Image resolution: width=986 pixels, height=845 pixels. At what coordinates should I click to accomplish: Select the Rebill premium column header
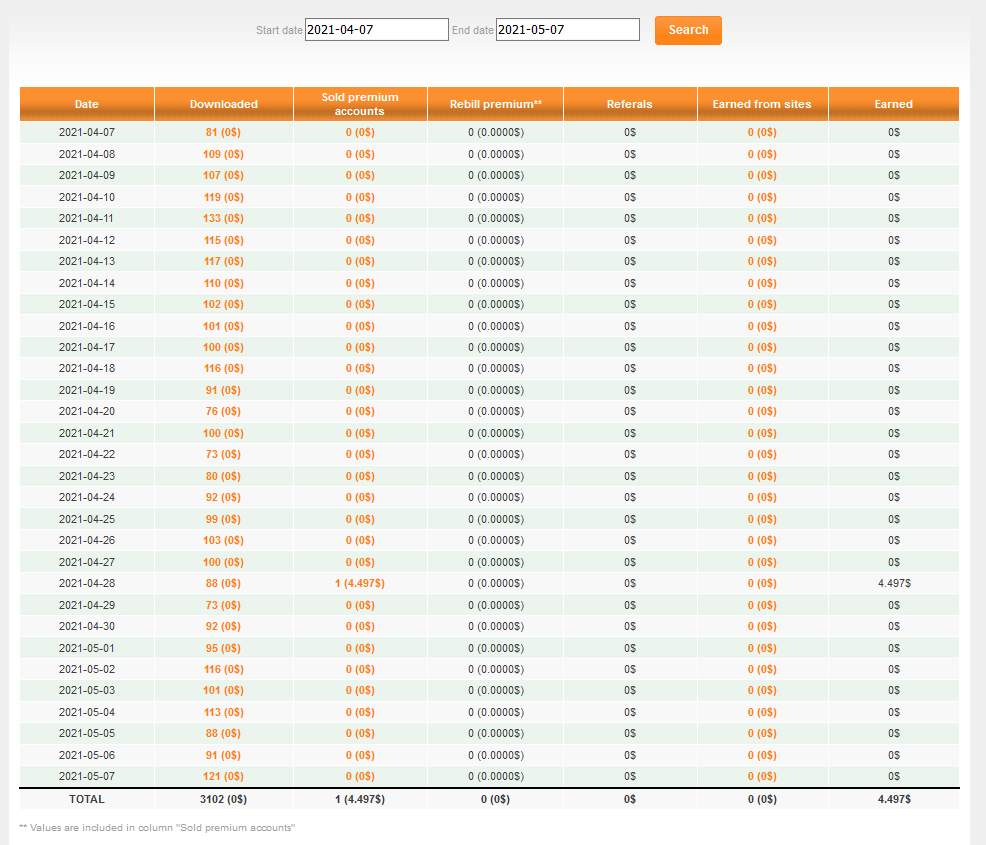[496, 104]
